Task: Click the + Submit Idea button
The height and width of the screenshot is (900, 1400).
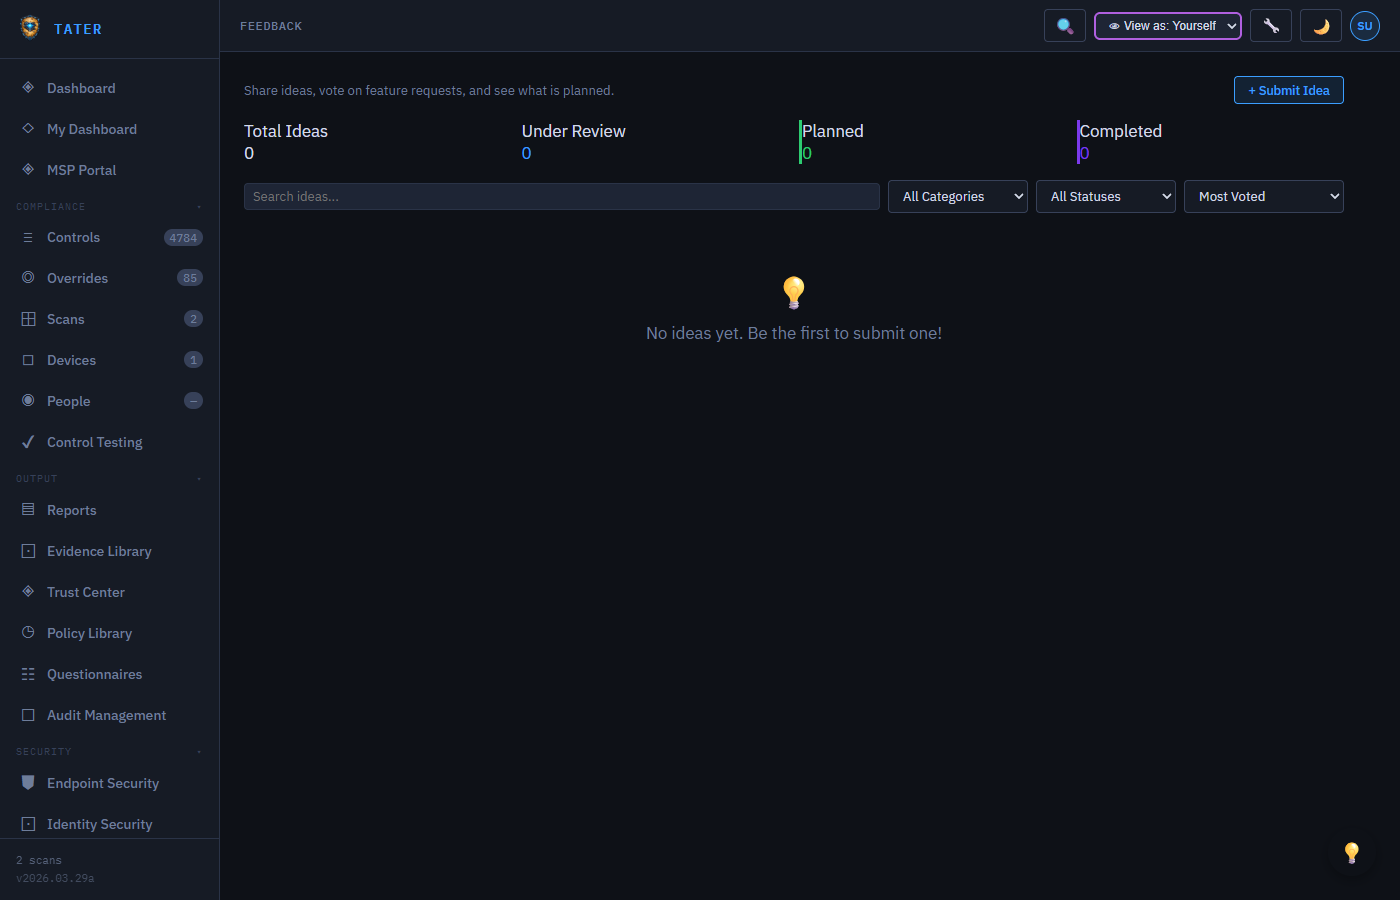Action: (1289, 90)
